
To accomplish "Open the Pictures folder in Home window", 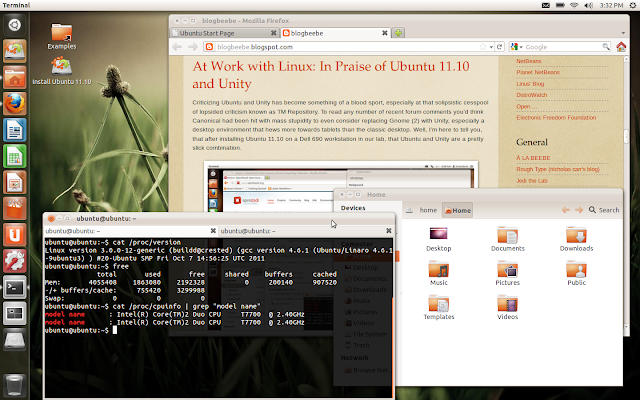I will click(x=507, y=274).
